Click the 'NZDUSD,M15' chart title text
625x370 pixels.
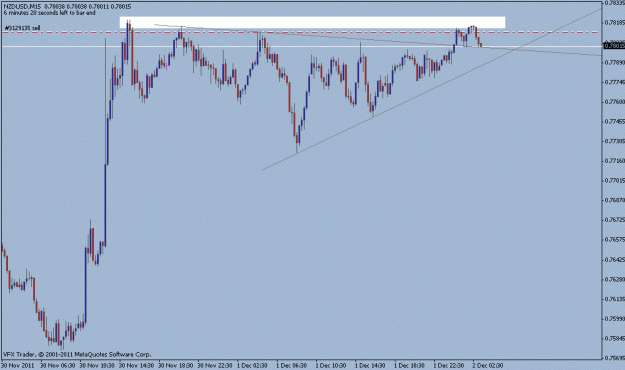coord(22,7)
